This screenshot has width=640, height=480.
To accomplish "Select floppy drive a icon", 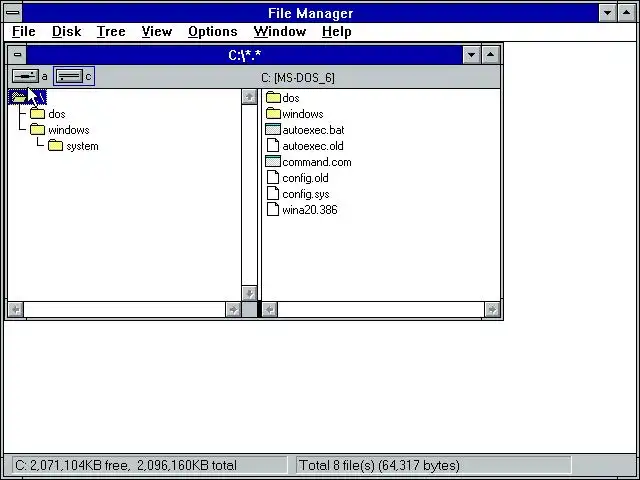I will tap(25, 76).
